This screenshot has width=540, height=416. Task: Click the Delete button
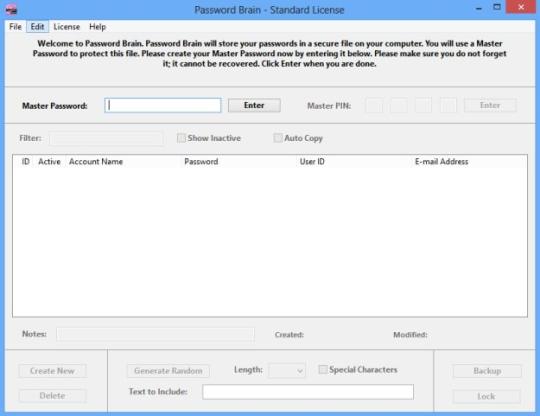click(x=52, y=396)
